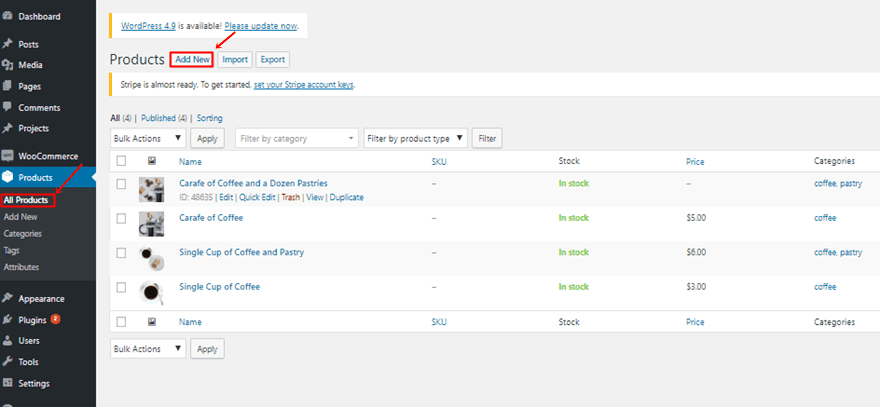Open Categories in the Products submenu
The height and width of the screenshot is (407, 880).
tap(22, 234)
